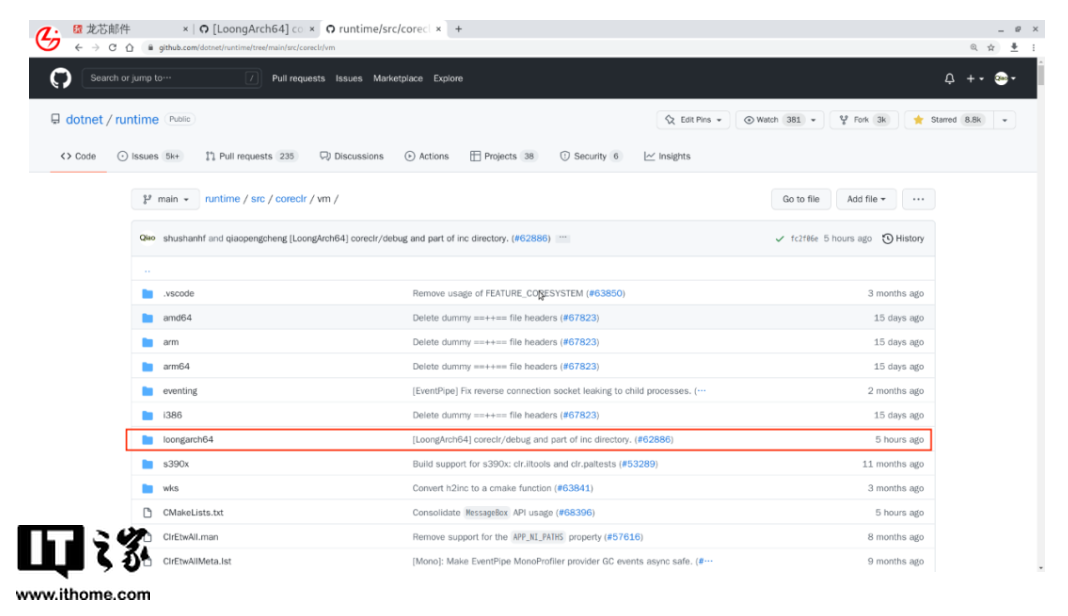Click the History clock icon for commits
Screen dimensions: 1068x616
(x=888, y=238)
